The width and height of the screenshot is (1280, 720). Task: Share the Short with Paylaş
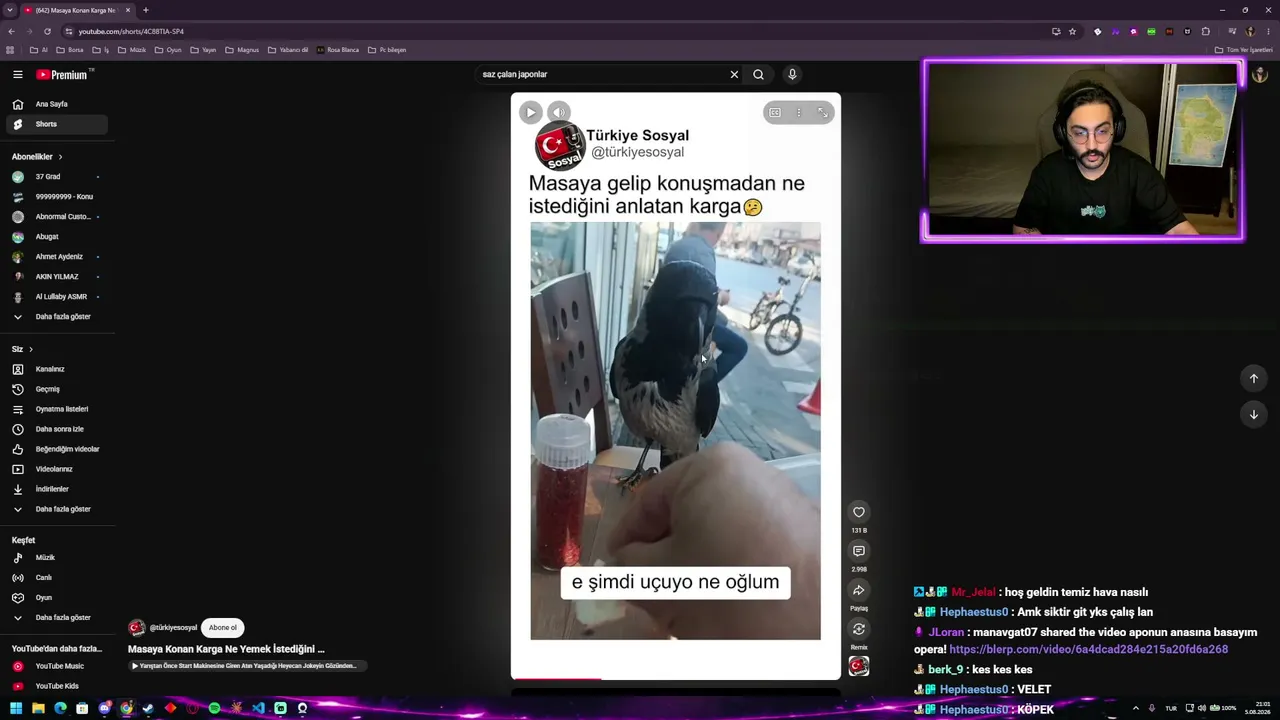click(x=858, y=590)
